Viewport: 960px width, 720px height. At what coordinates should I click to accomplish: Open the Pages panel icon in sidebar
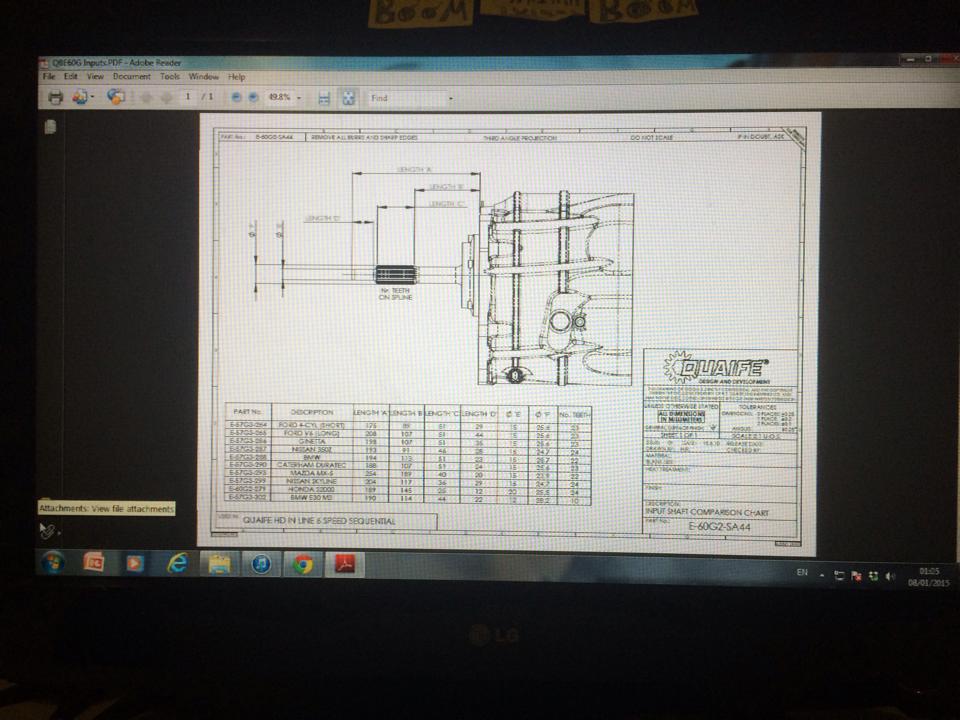pyautogui.click(x=51, y=126)
